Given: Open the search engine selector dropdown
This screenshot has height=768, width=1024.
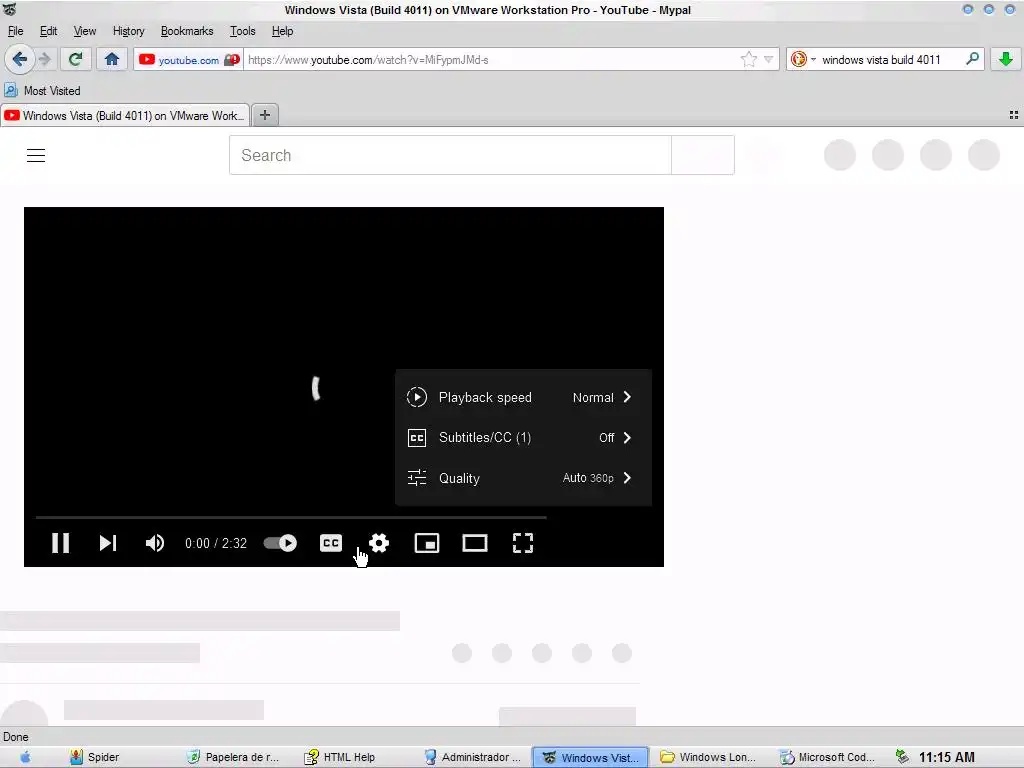Looking at the screenshot, I should point(803,59).
